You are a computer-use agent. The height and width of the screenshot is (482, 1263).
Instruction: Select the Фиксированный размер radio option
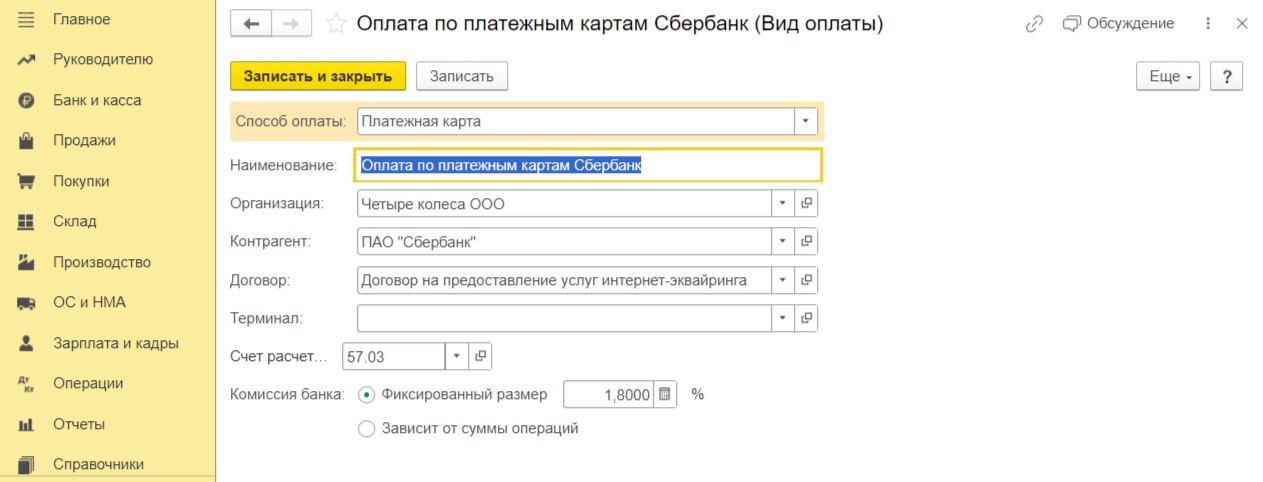(x=366, y=394)
